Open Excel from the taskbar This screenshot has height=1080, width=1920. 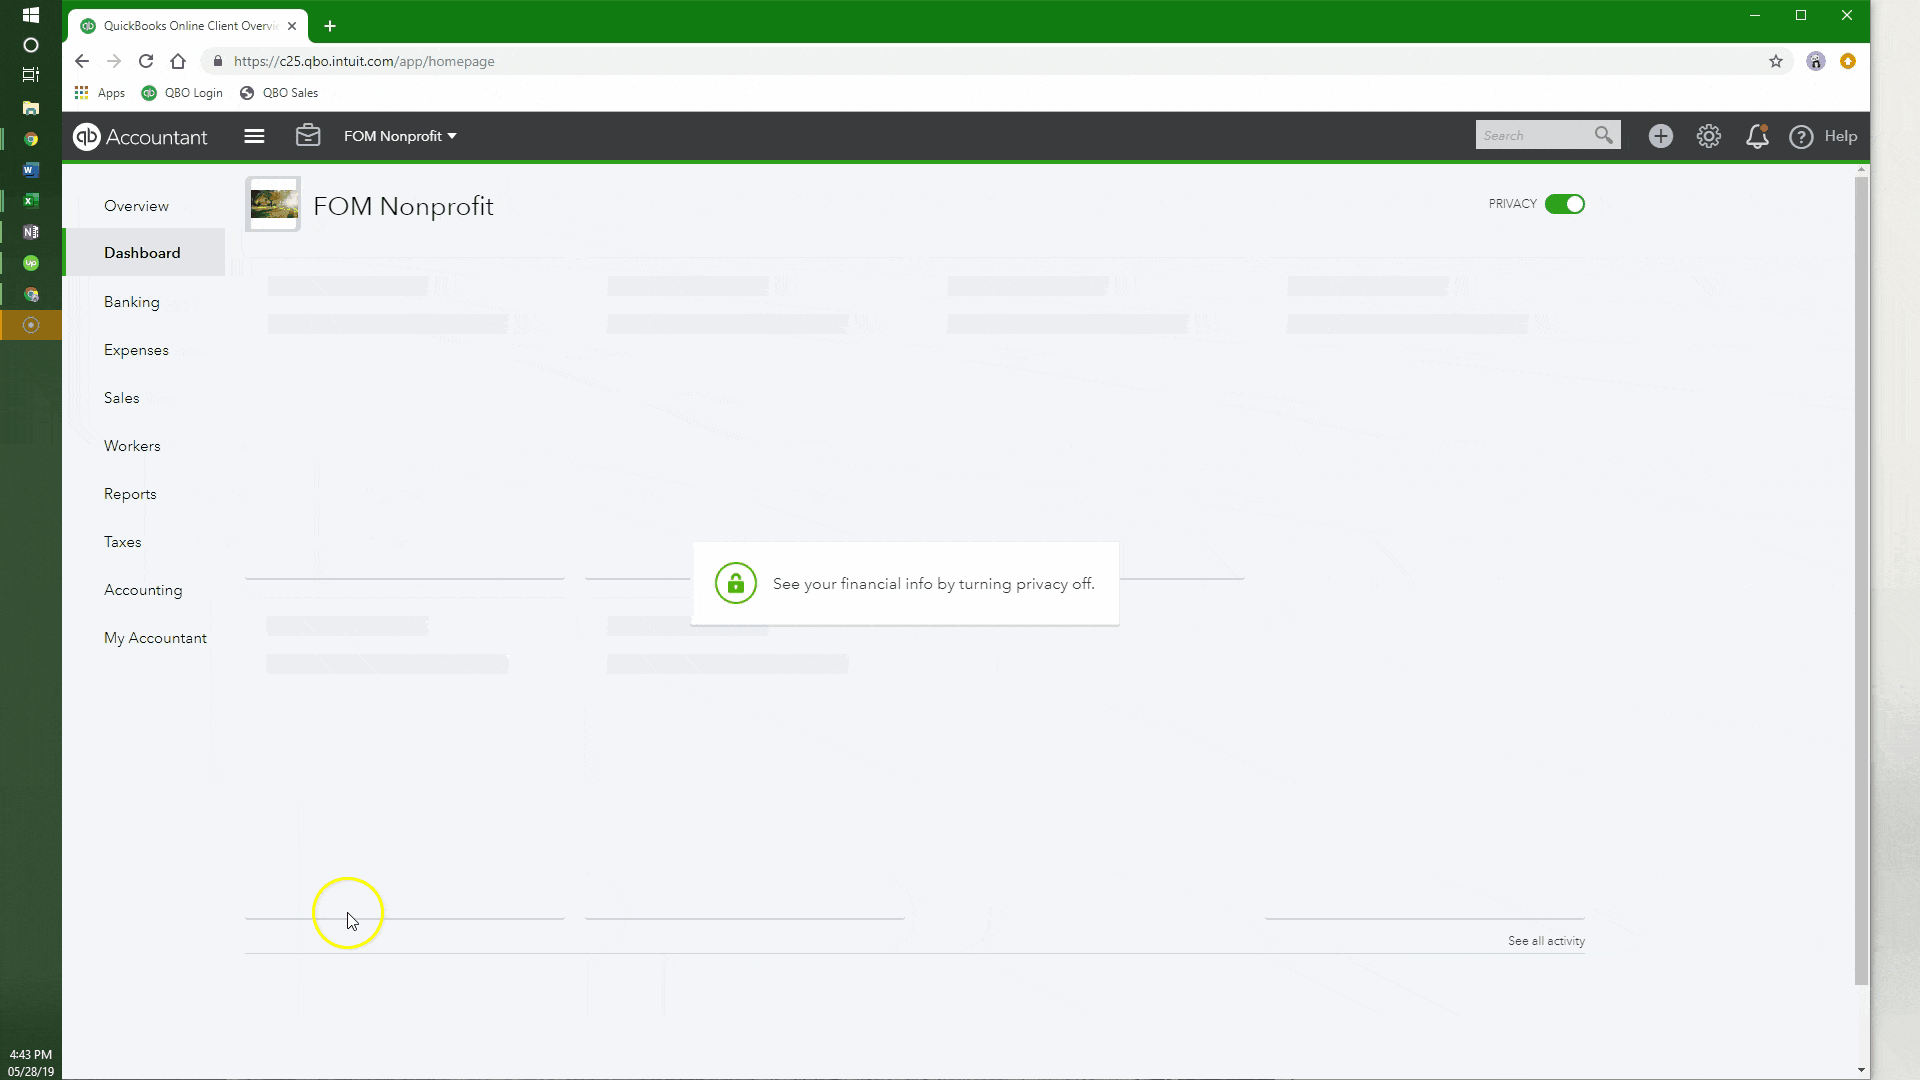point(31,200)
